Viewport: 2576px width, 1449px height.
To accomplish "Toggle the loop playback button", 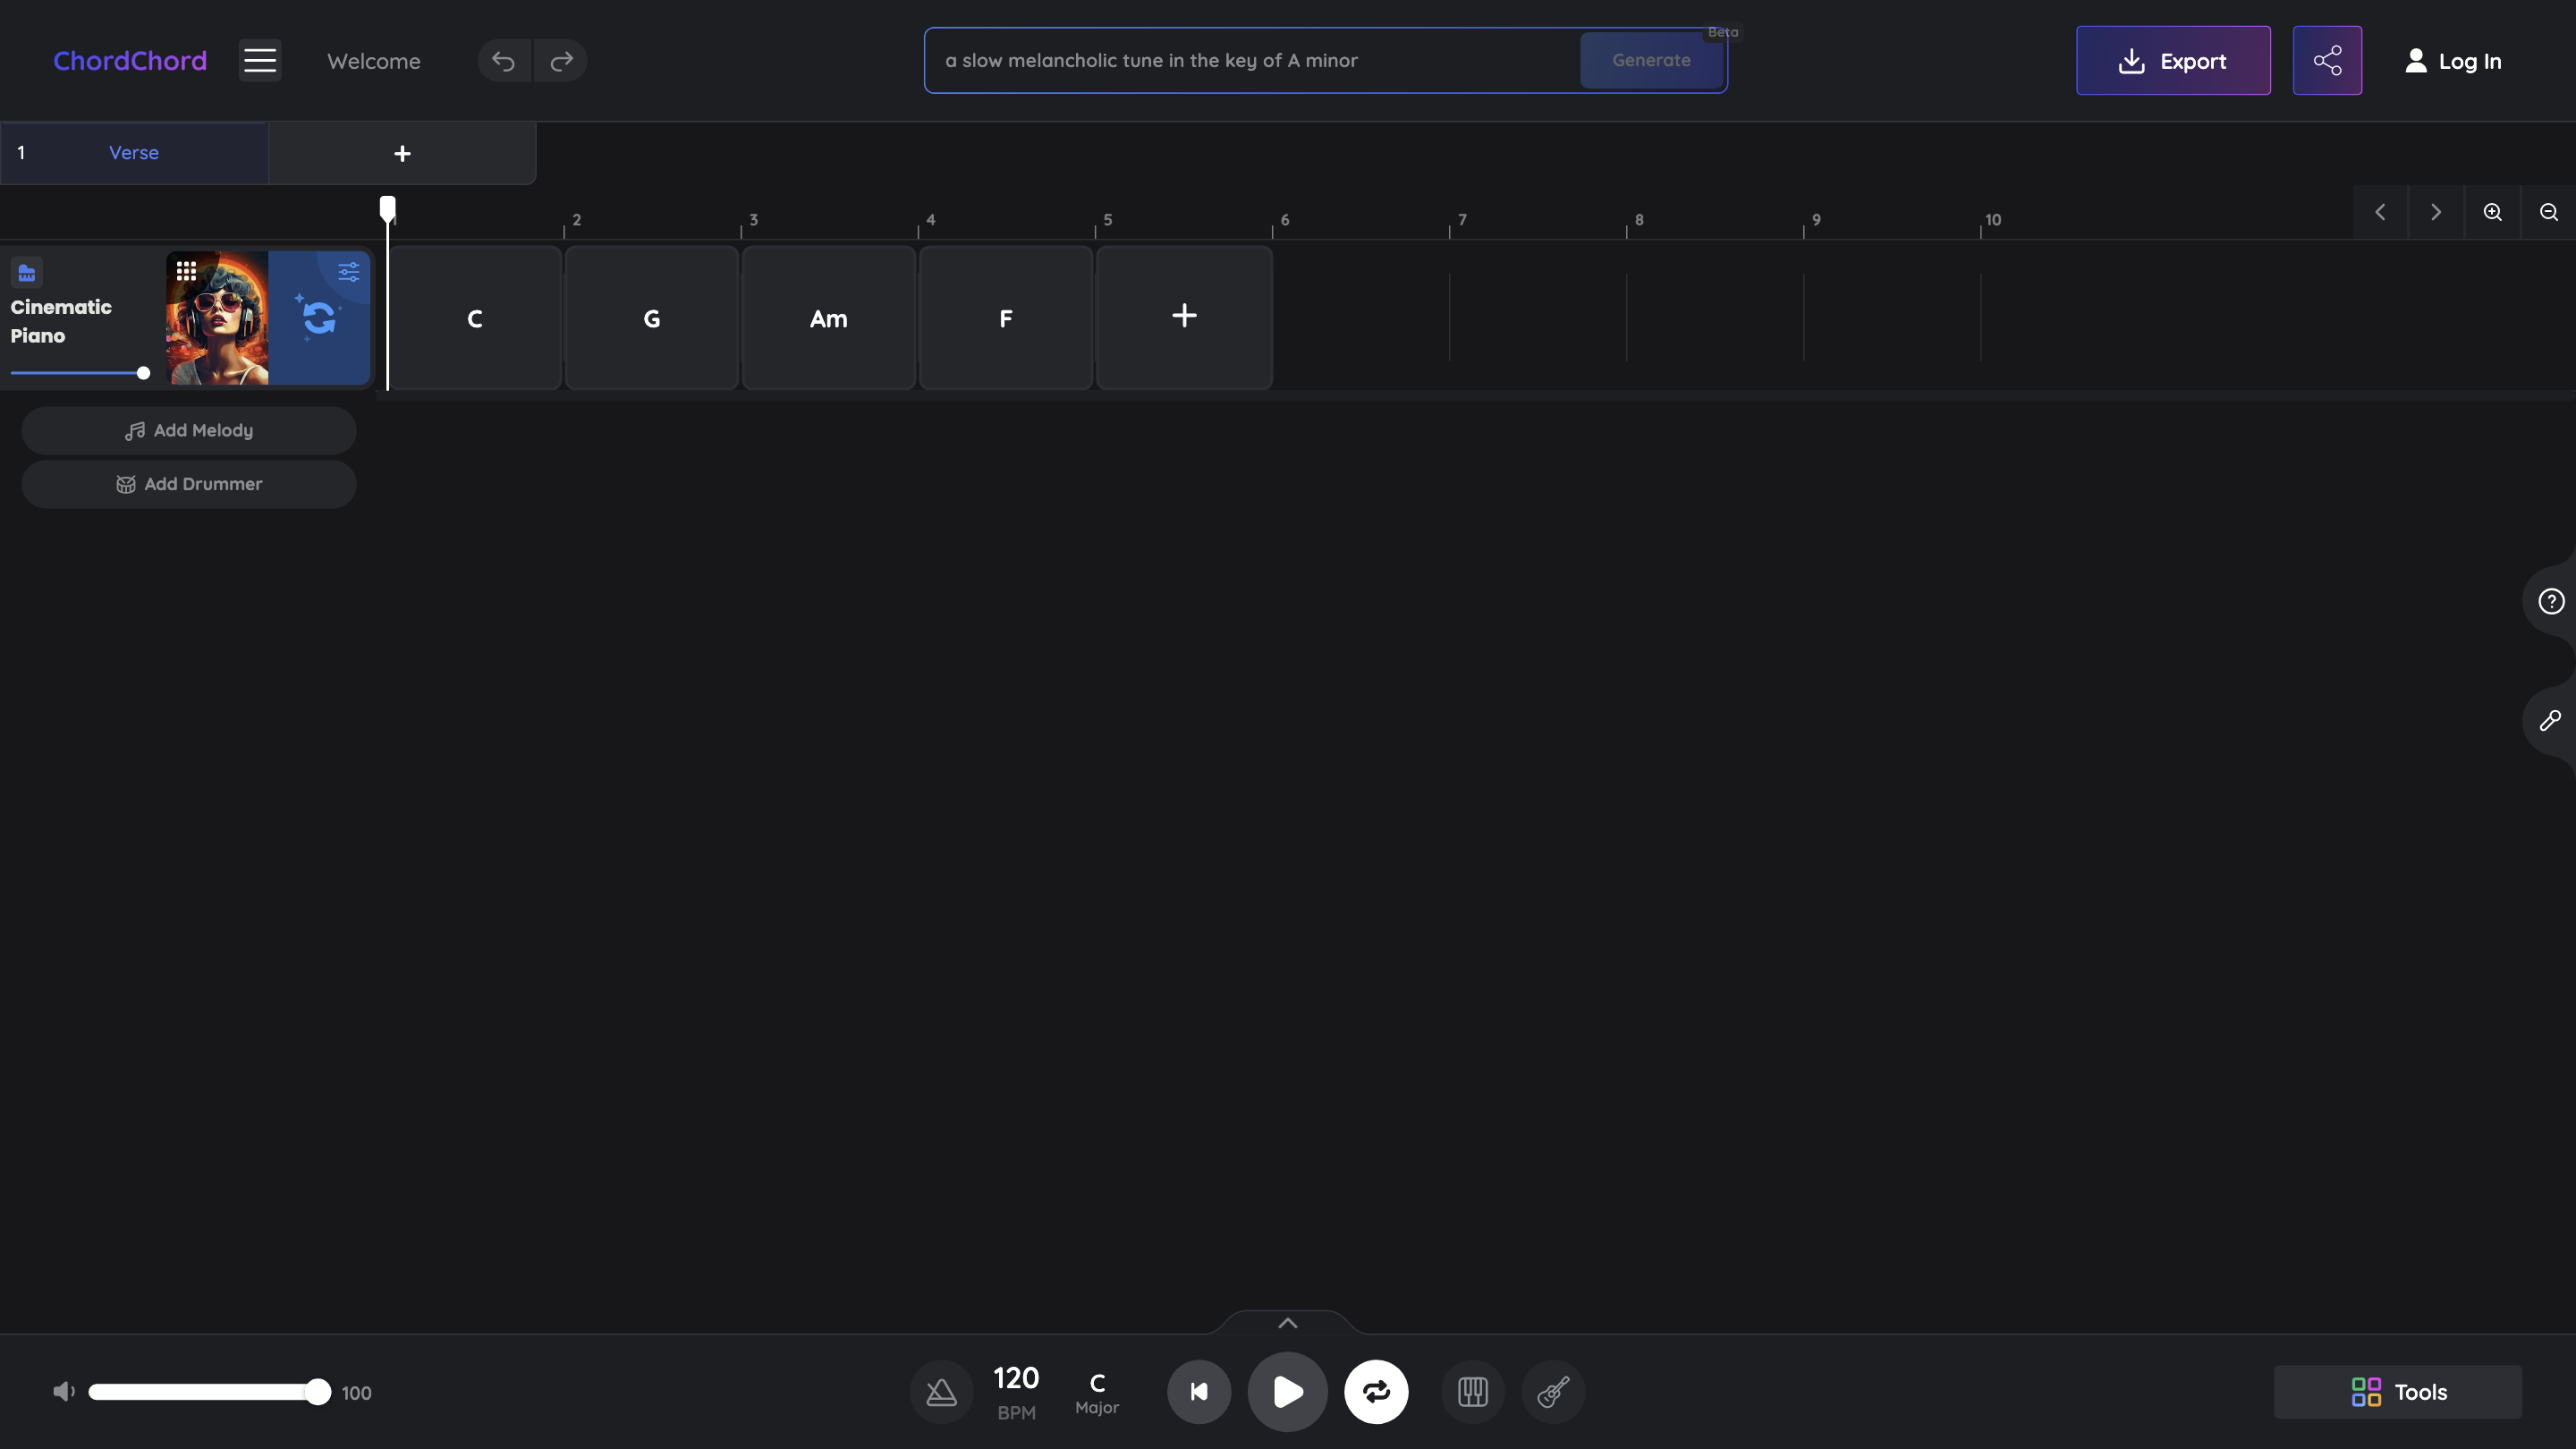I will (x=1376, y=1391).
